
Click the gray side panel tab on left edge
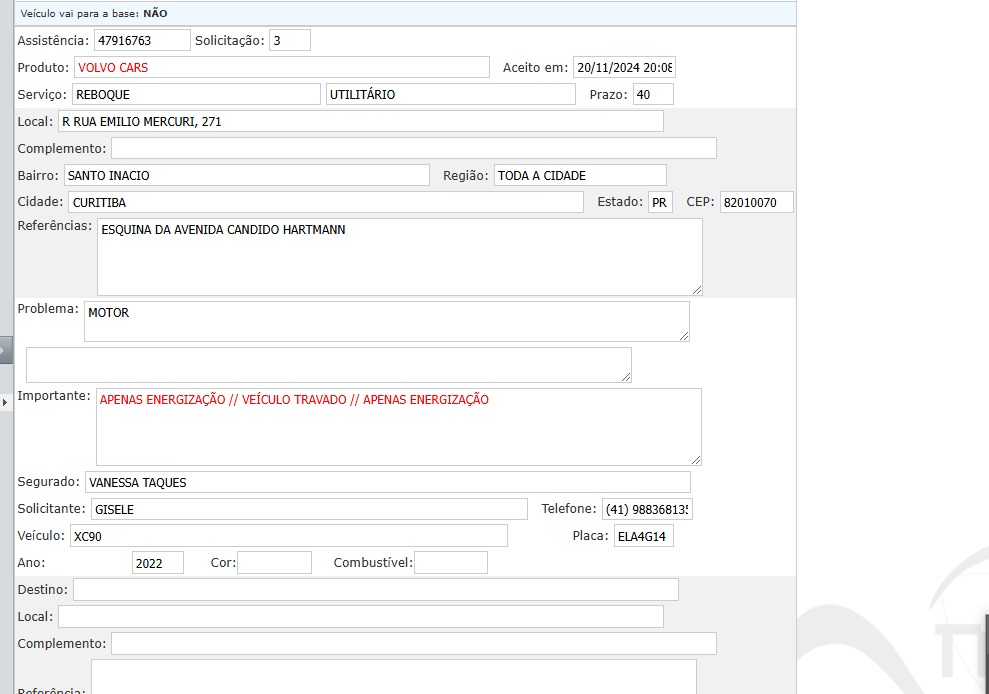[x=6, y=350]
